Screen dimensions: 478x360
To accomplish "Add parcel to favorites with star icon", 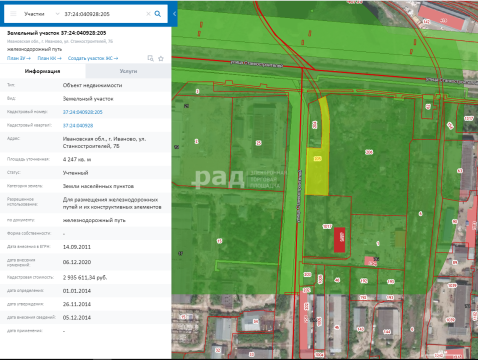I will click(161, 58).
